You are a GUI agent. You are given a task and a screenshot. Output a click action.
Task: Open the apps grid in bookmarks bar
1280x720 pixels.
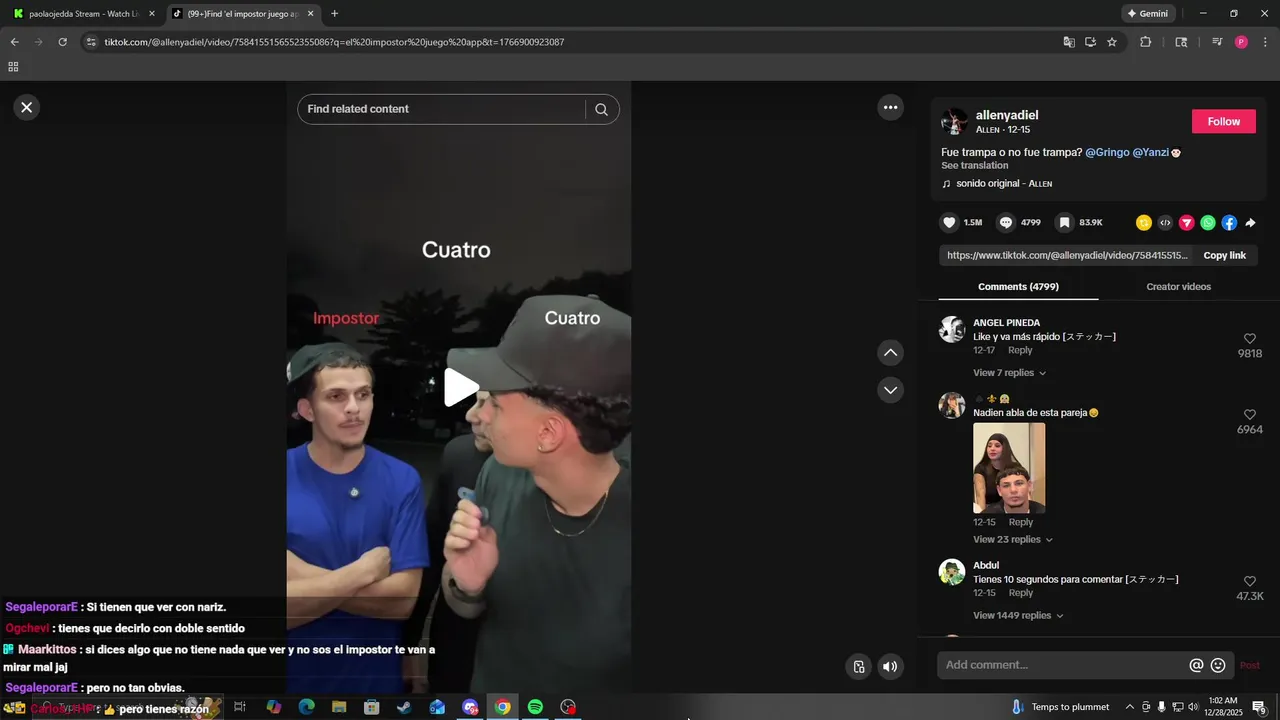point(13,67)
